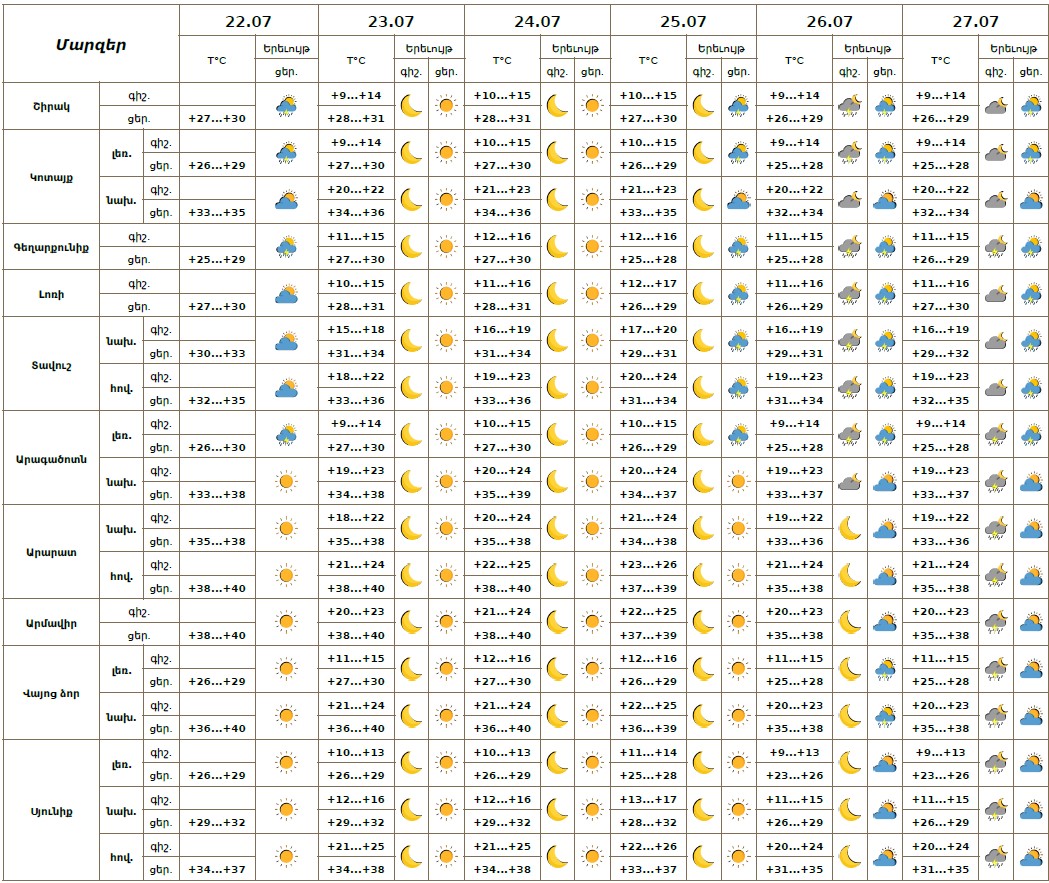Viewport: 1049px width, 883px height.
Task: Click Արմավիր daytime weather icon for 27.07
Action: 1030,622
